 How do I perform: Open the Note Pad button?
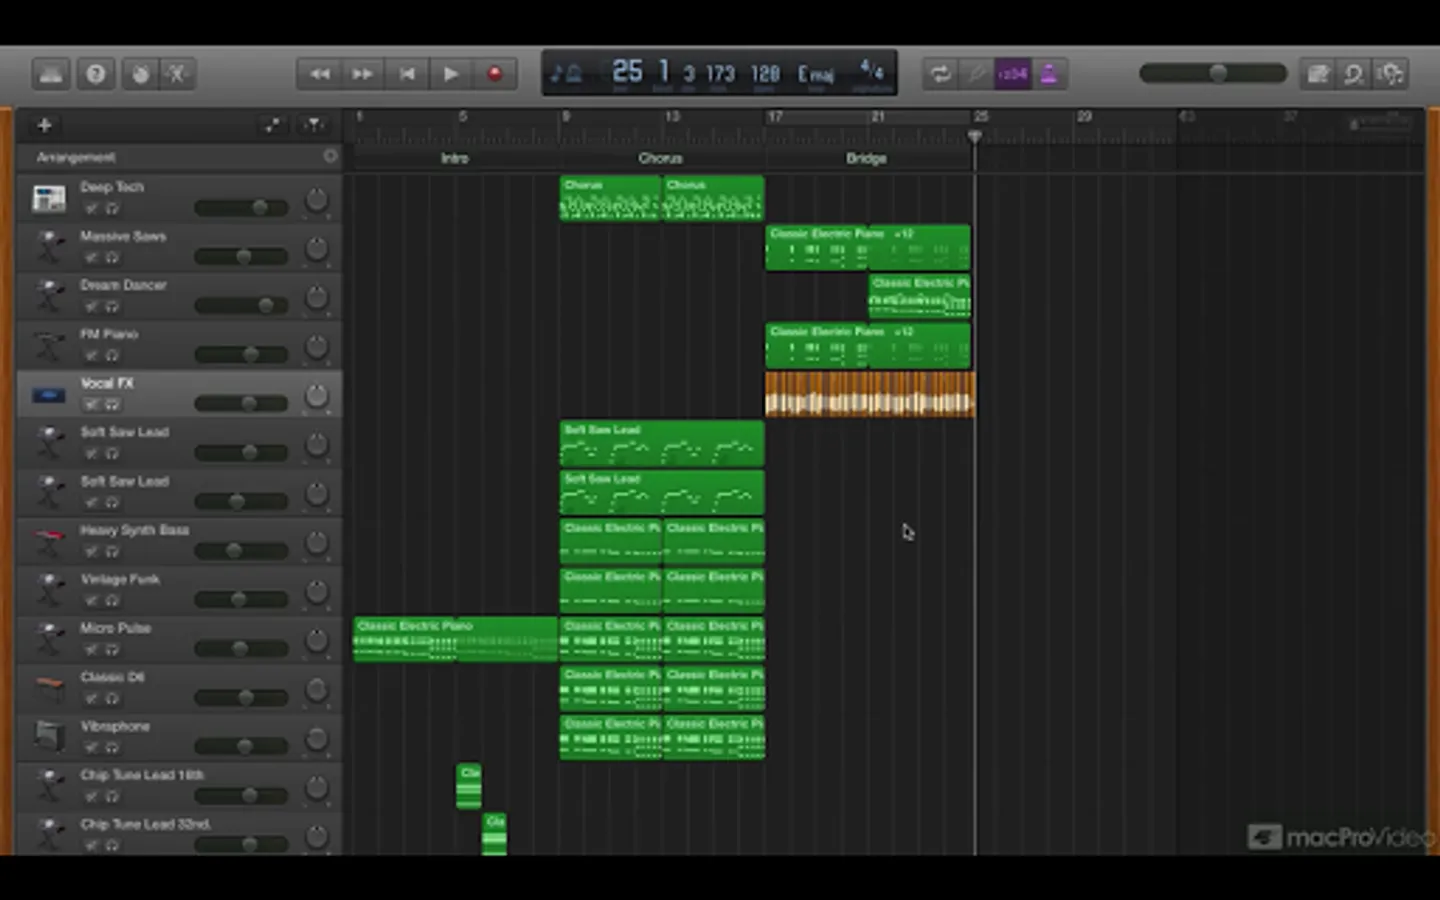point(1318,74)
